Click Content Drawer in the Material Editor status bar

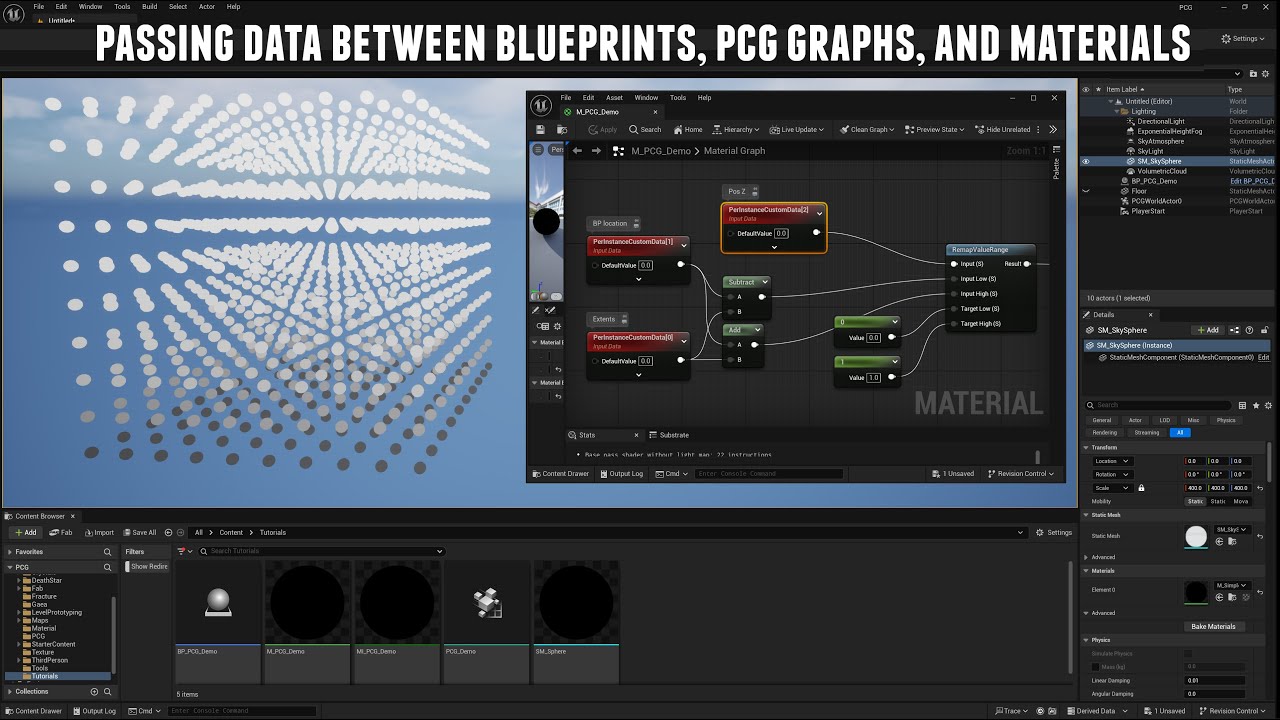point(560,474)
